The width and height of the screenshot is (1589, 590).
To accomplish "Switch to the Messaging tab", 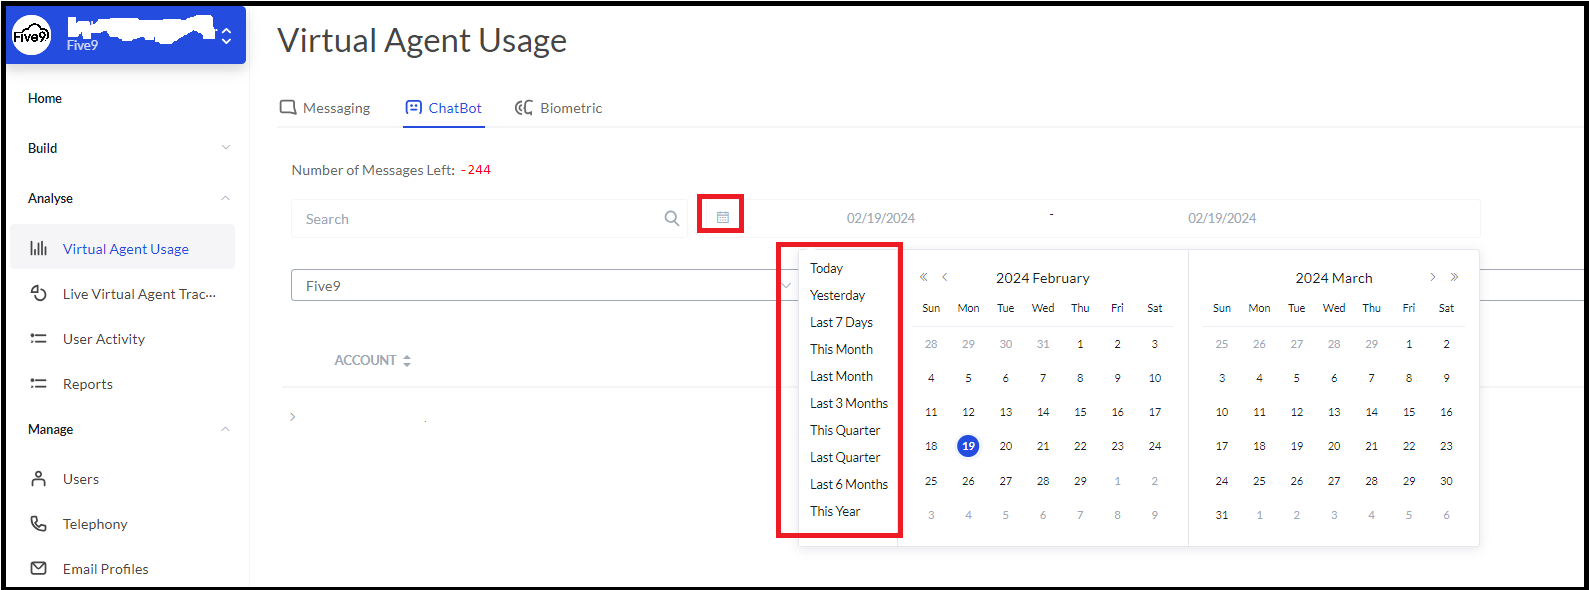I will (x=325, y=108).
